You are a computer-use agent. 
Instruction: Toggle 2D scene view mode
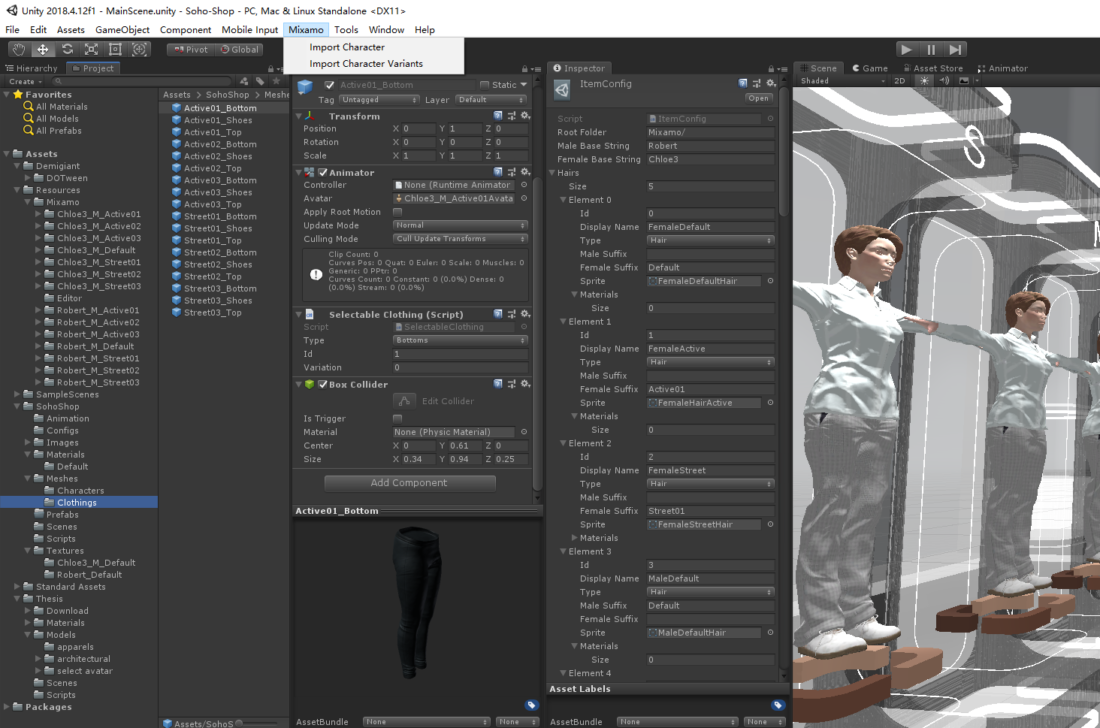[x=899, y=81]
